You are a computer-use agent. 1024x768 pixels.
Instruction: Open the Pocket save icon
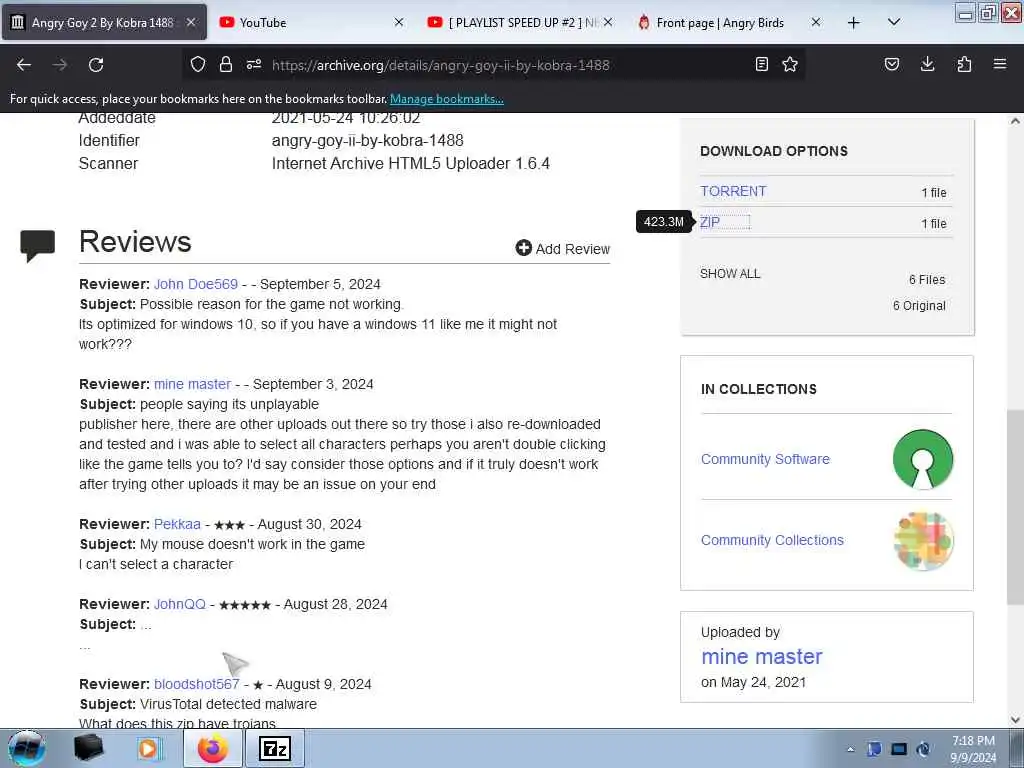(x=892, y=64)
